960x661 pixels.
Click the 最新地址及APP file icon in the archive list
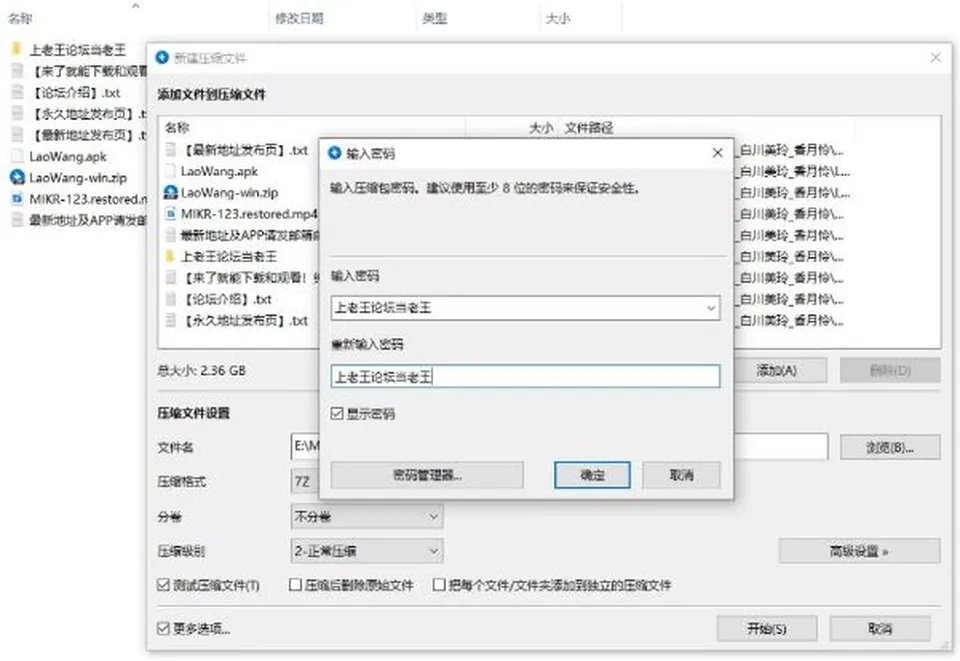[x=171, y=235]
